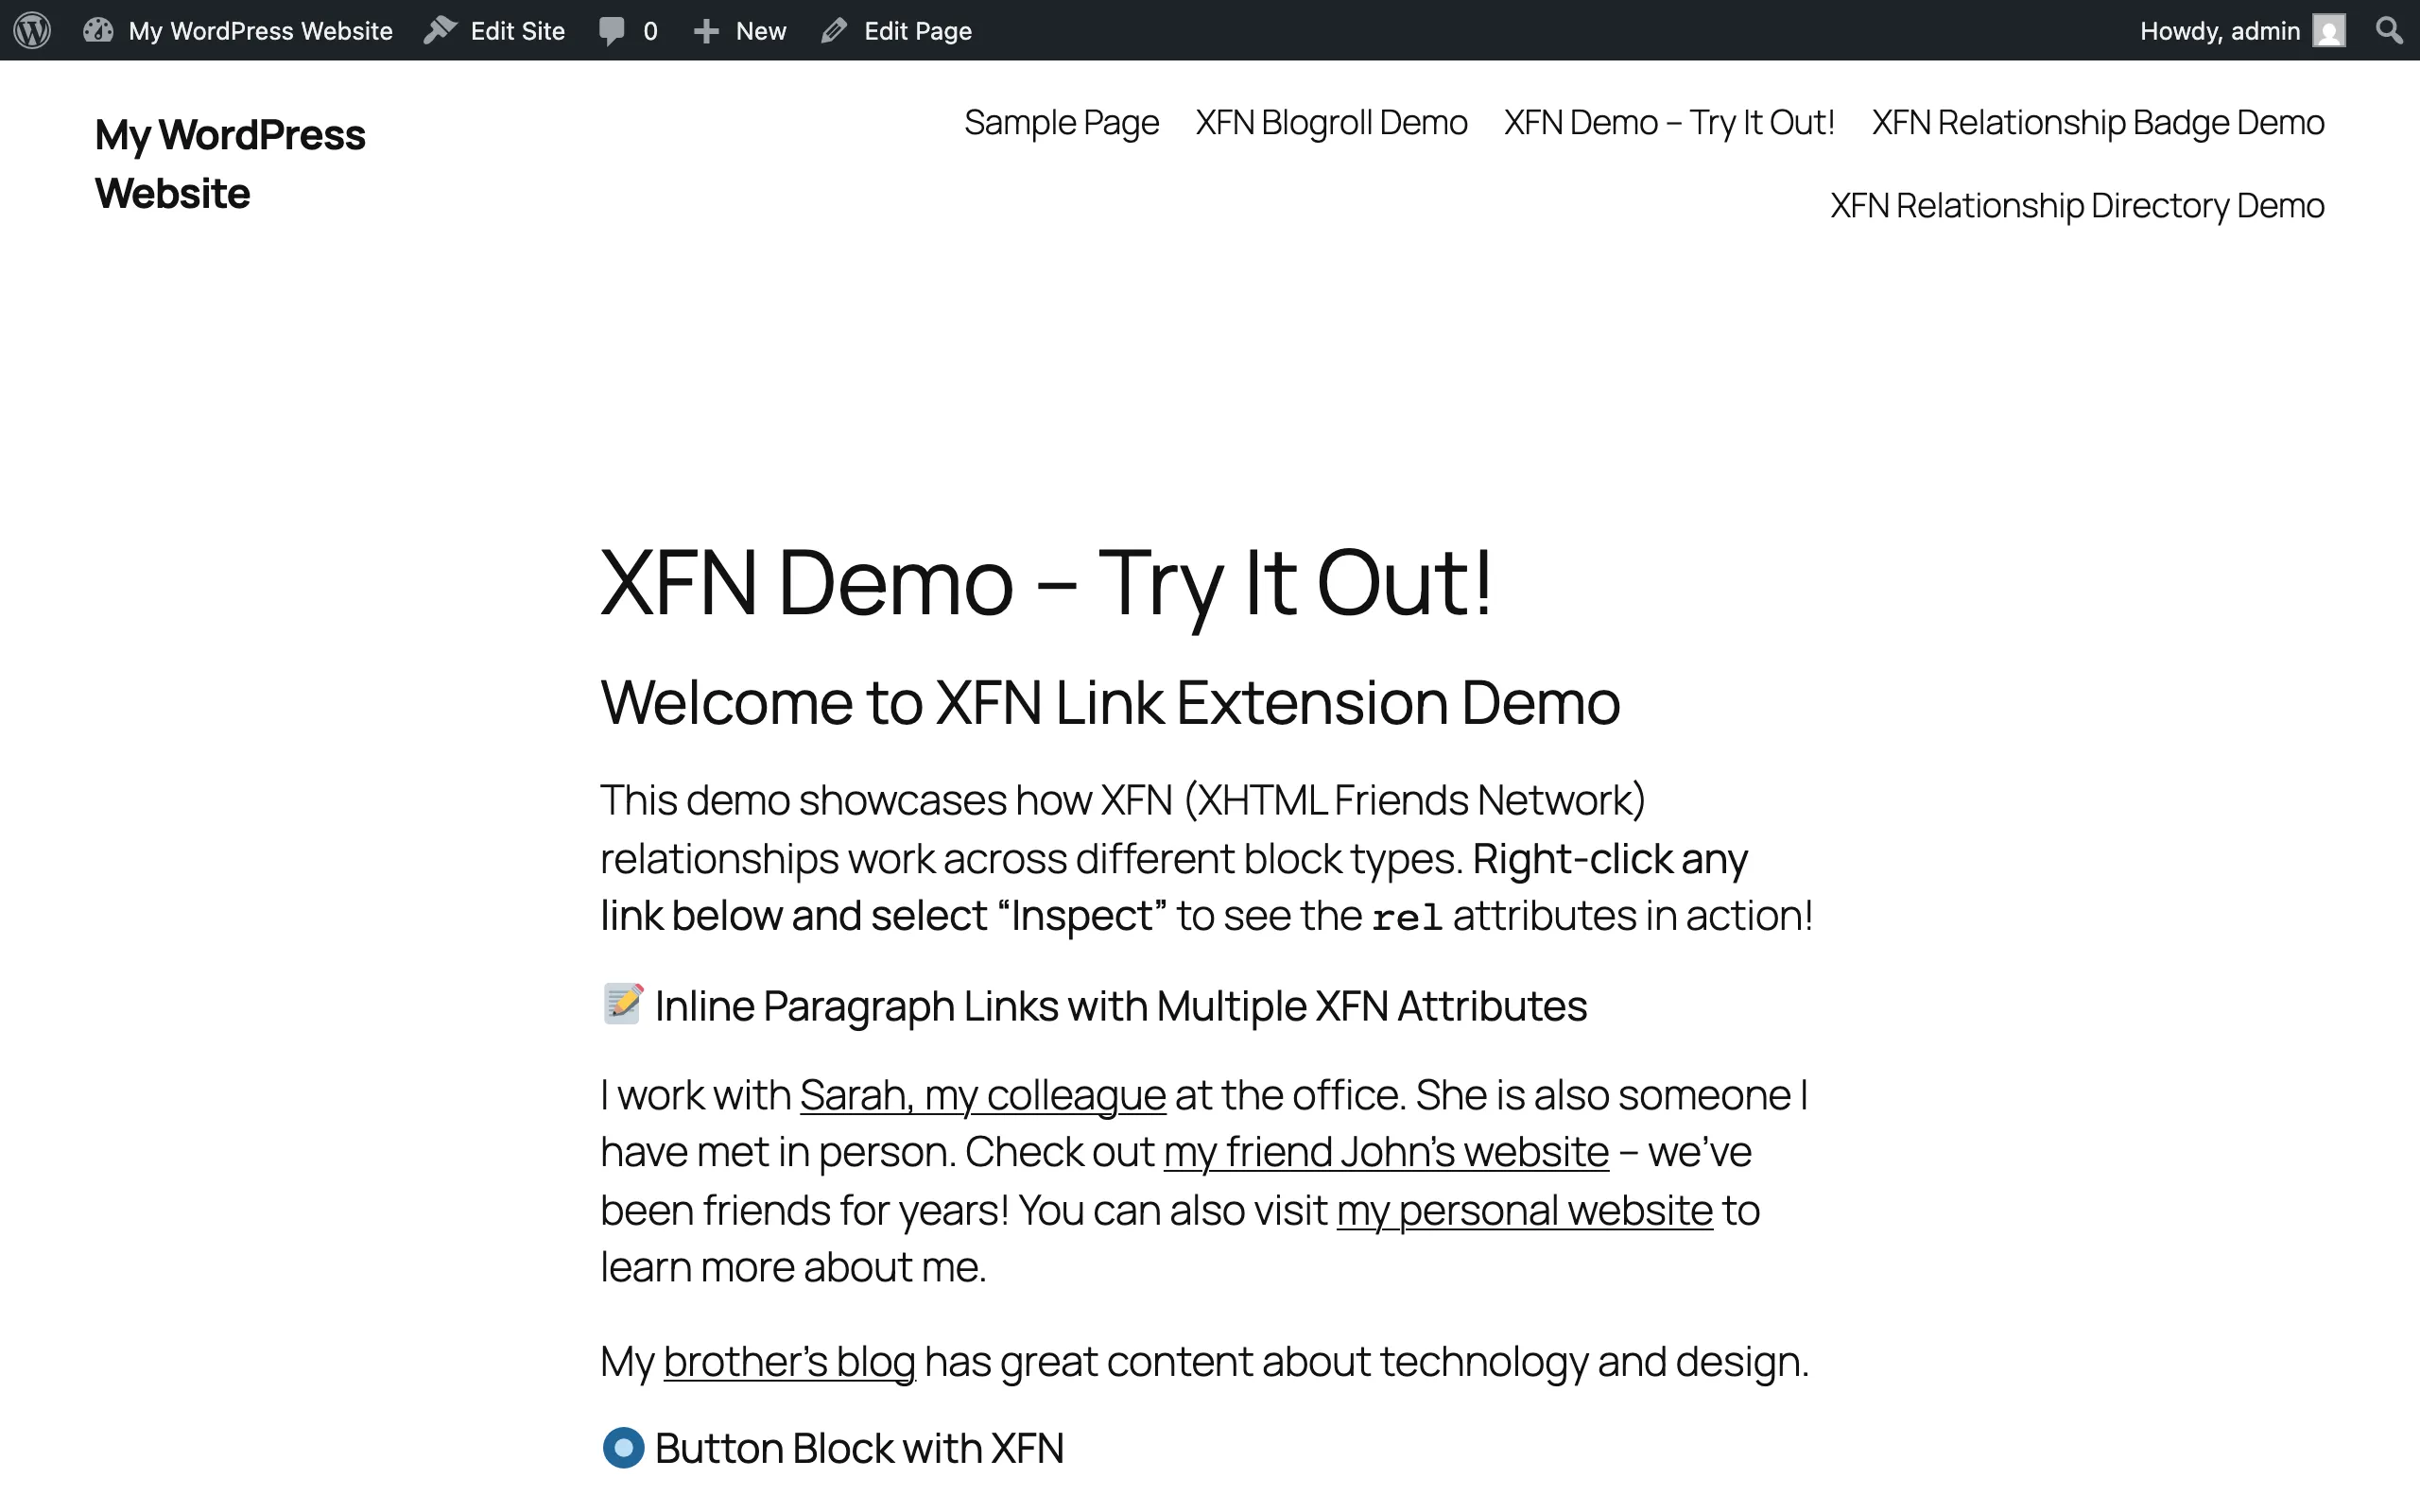Click the comments count 0
The width and height of the screenshot is (2420, 1512).
[650, 31]
